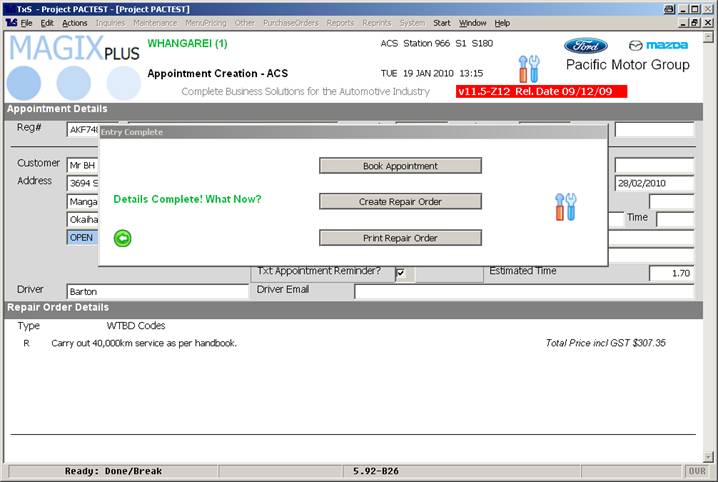Click the green back arrow icon
718x482 pixels.
click(x=123, y=238)
